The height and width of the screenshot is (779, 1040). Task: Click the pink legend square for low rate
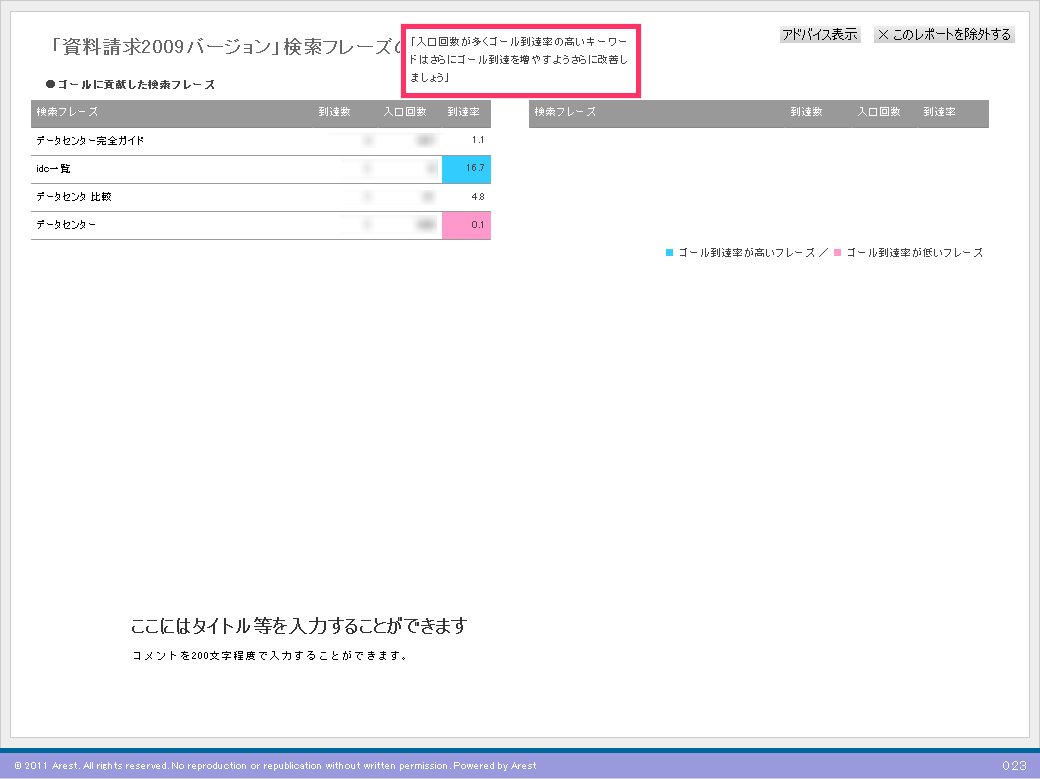pos(838,253)
